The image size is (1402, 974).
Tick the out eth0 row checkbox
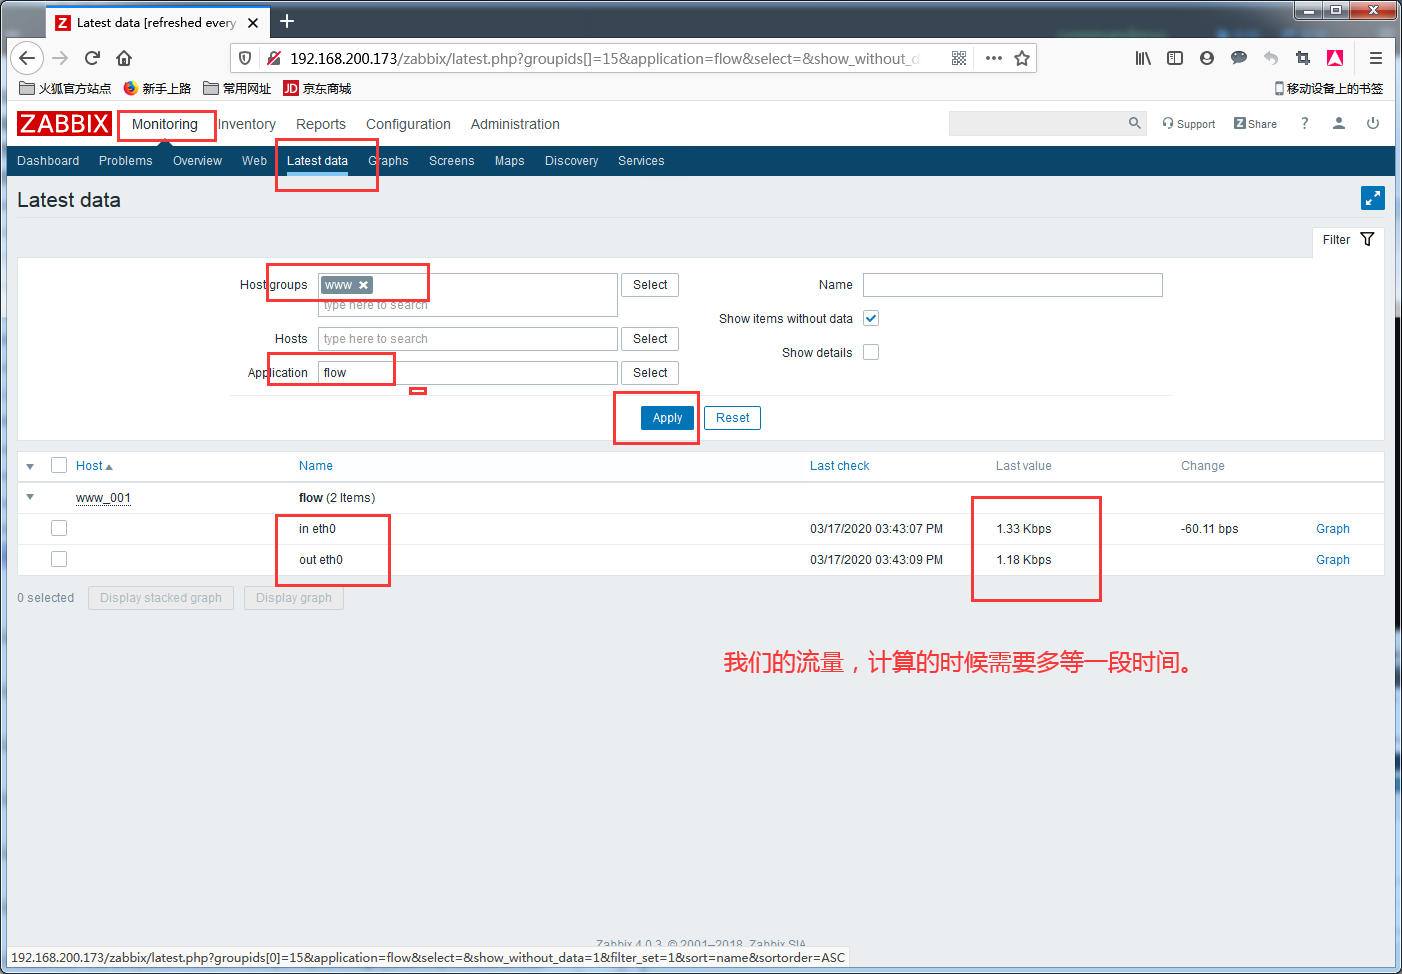pyautogui.click(x=59, y=559)
